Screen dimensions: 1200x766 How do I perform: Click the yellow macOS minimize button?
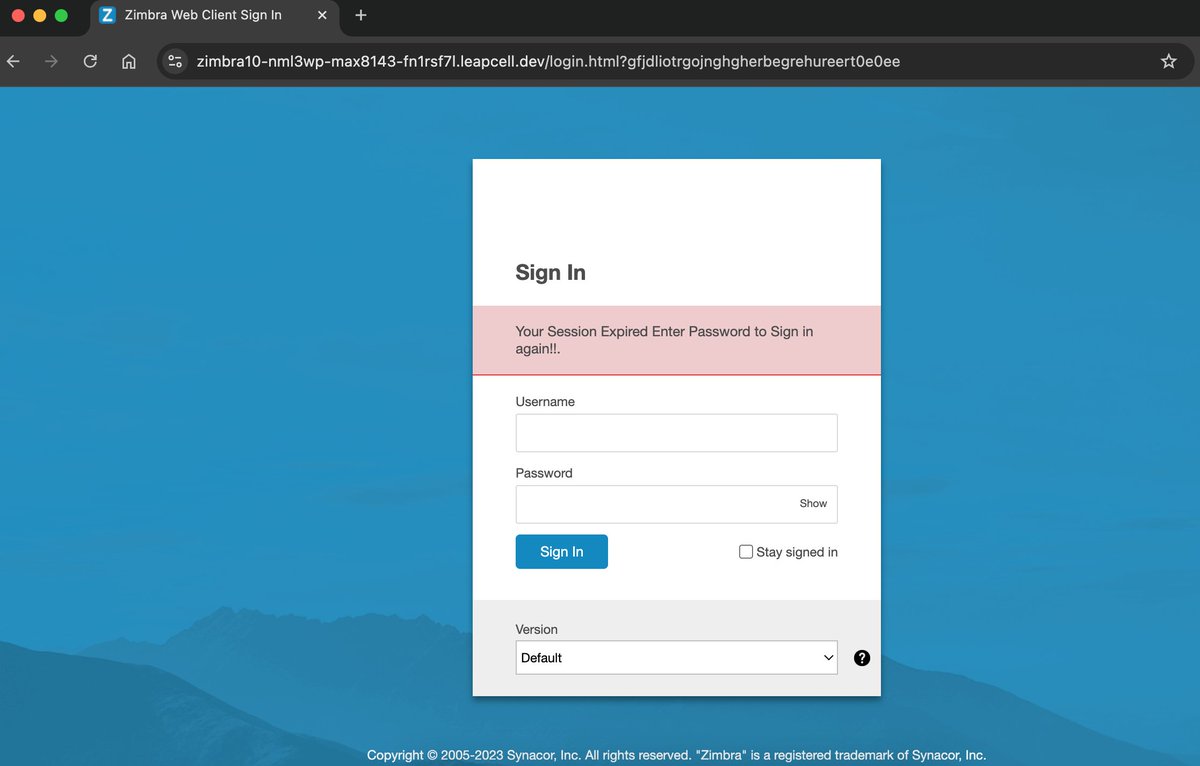[40, 15]
